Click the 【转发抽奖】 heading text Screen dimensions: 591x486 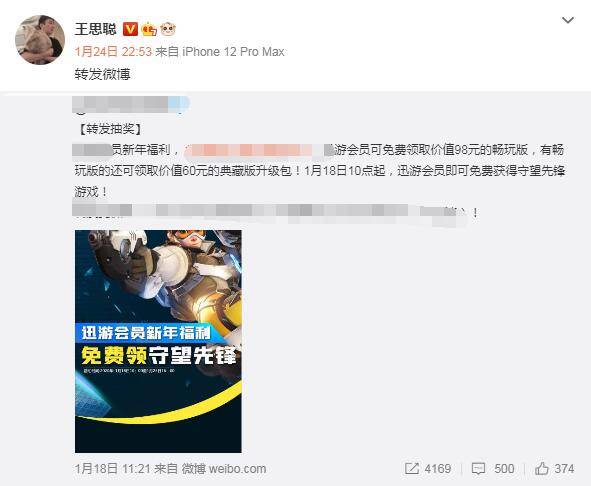[110, 129]
